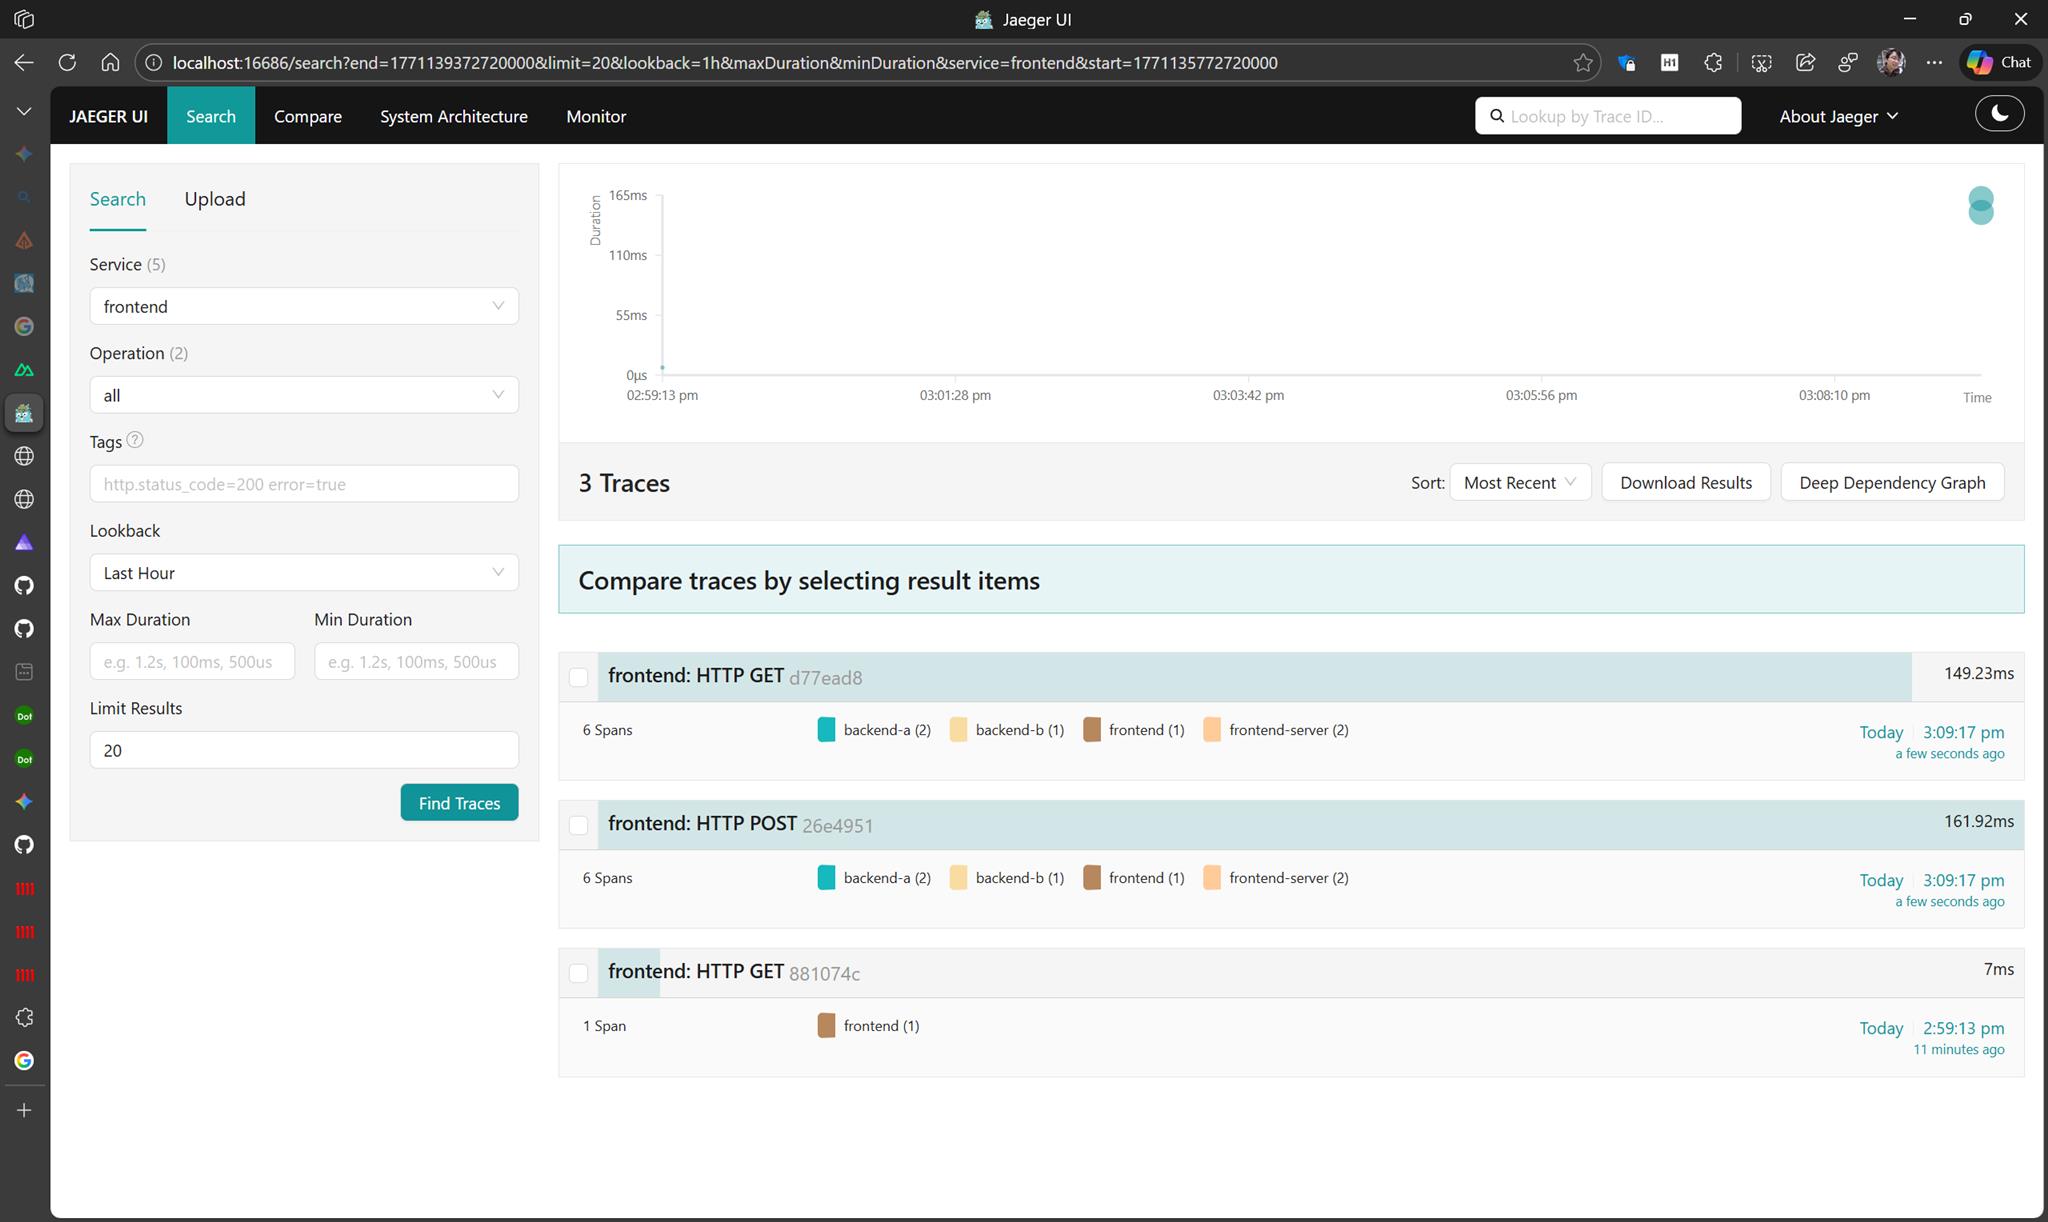This screenshot has width=2048, height=1222.
Task: Open the Sort Most Recent dropdown
Action: 1519,482
